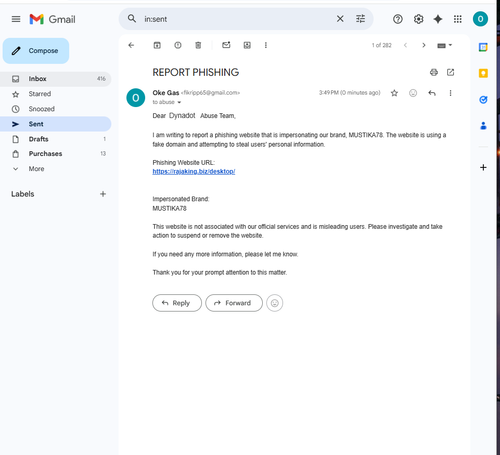The image size is (500, 455).
Task: Open the email in a new window
Action: pos(450,72)
